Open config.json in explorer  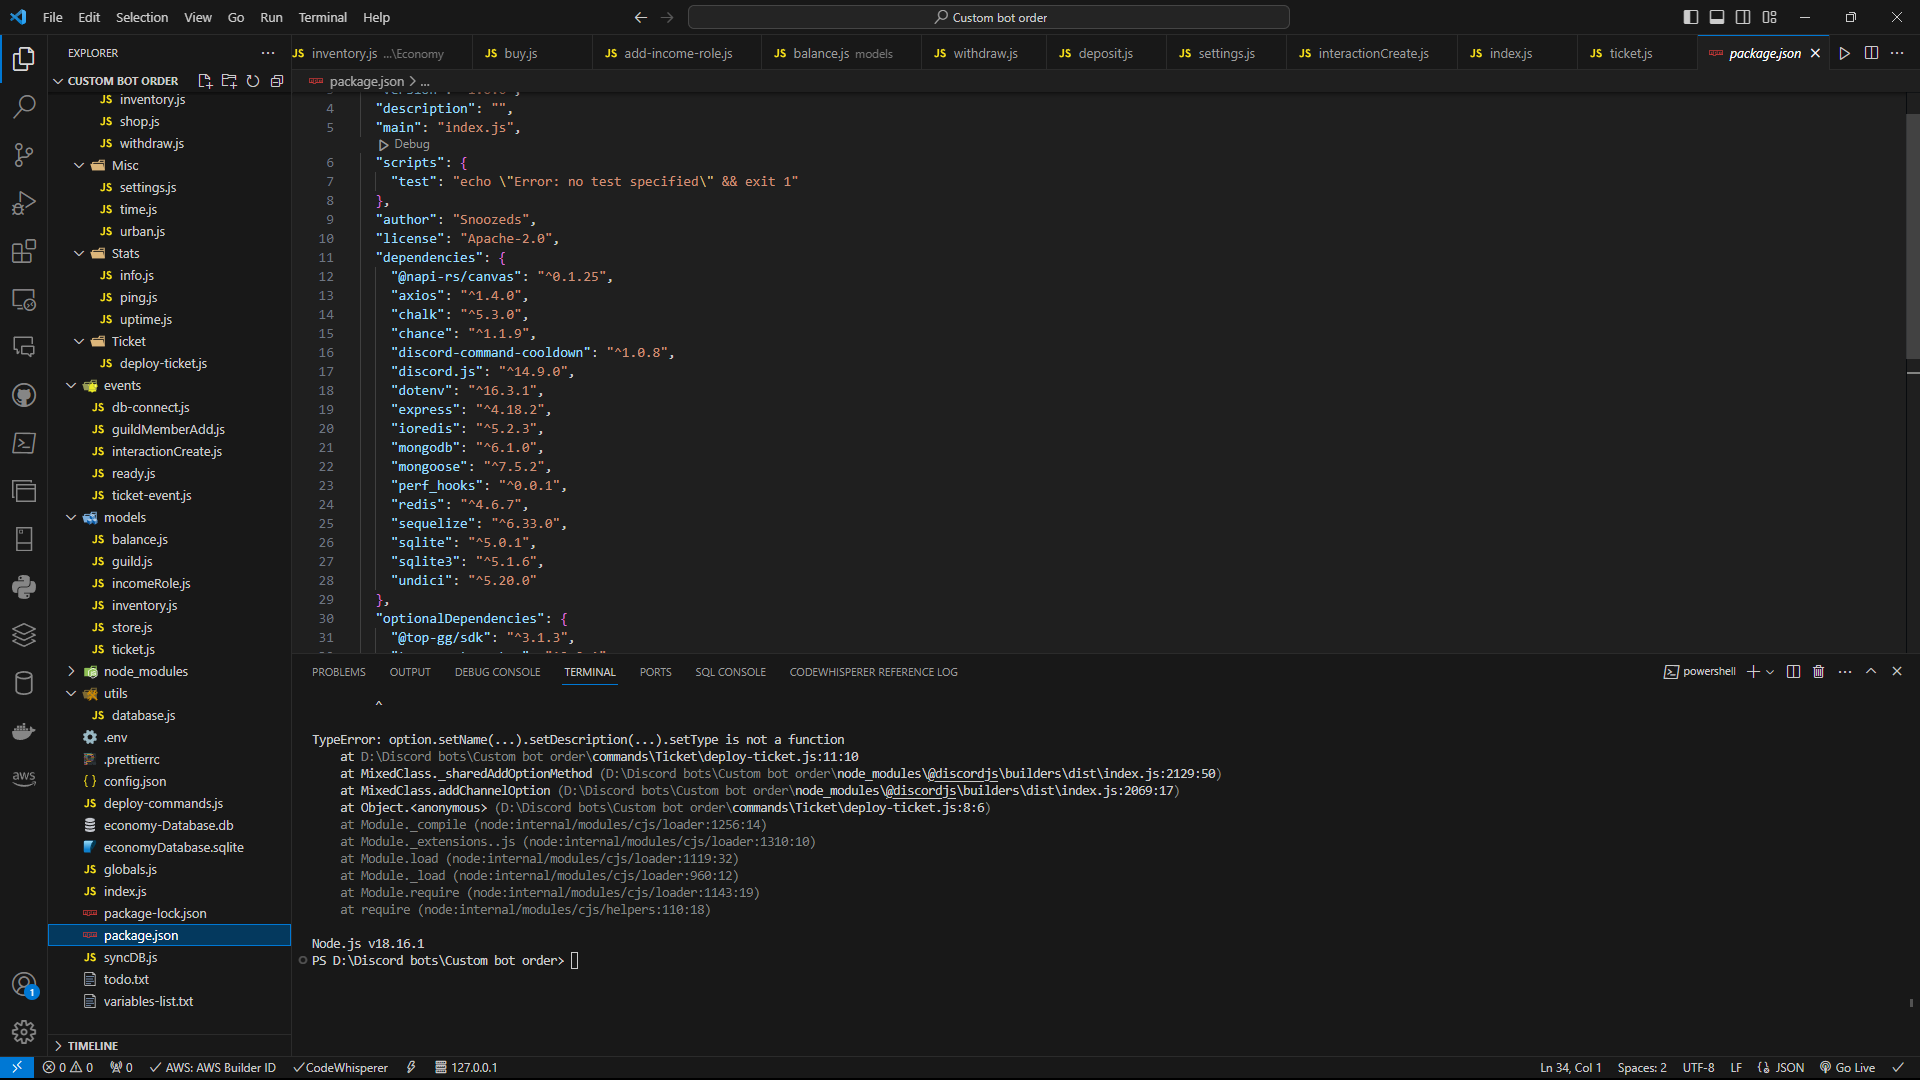135,781
